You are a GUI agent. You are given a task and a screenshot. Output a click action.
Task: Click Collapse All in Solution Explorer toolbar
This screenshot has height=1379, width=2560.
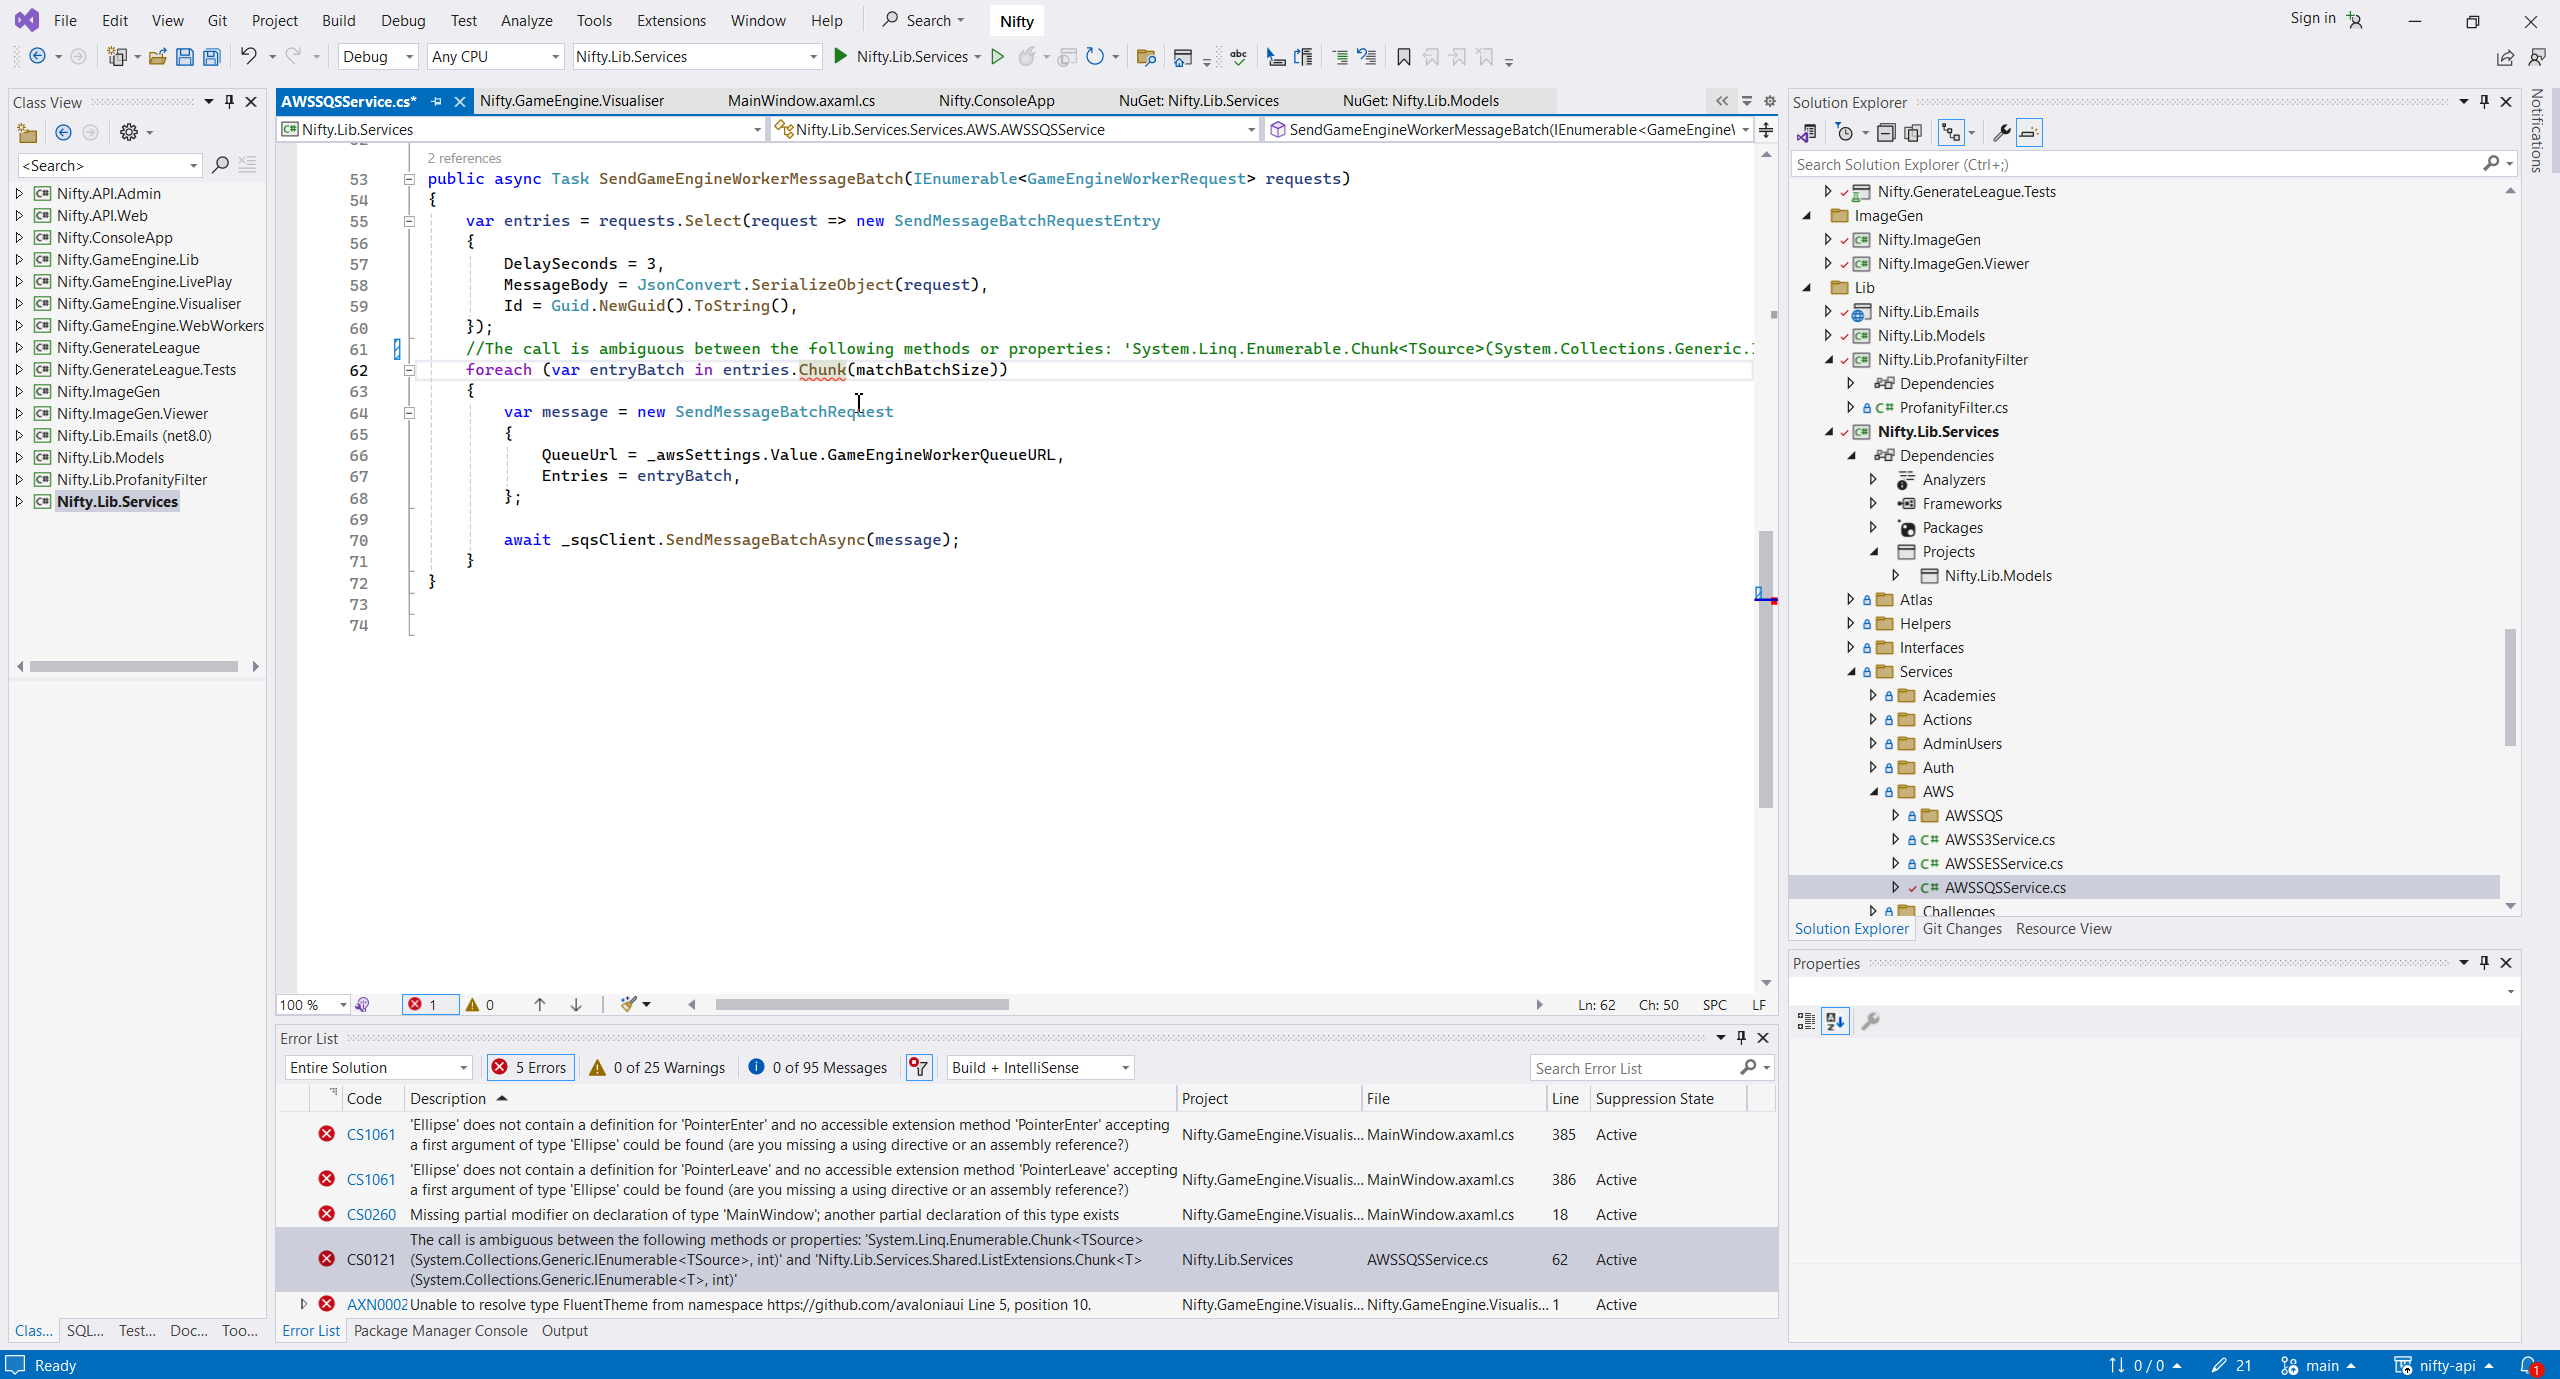pyautogui.click(x=1885, y=132)
